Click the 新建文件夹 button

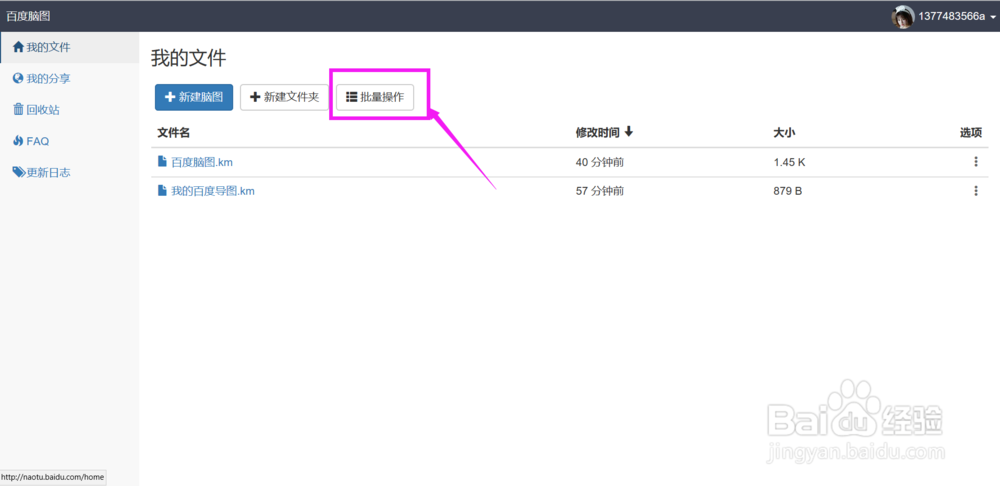click(x=284, y=97)
